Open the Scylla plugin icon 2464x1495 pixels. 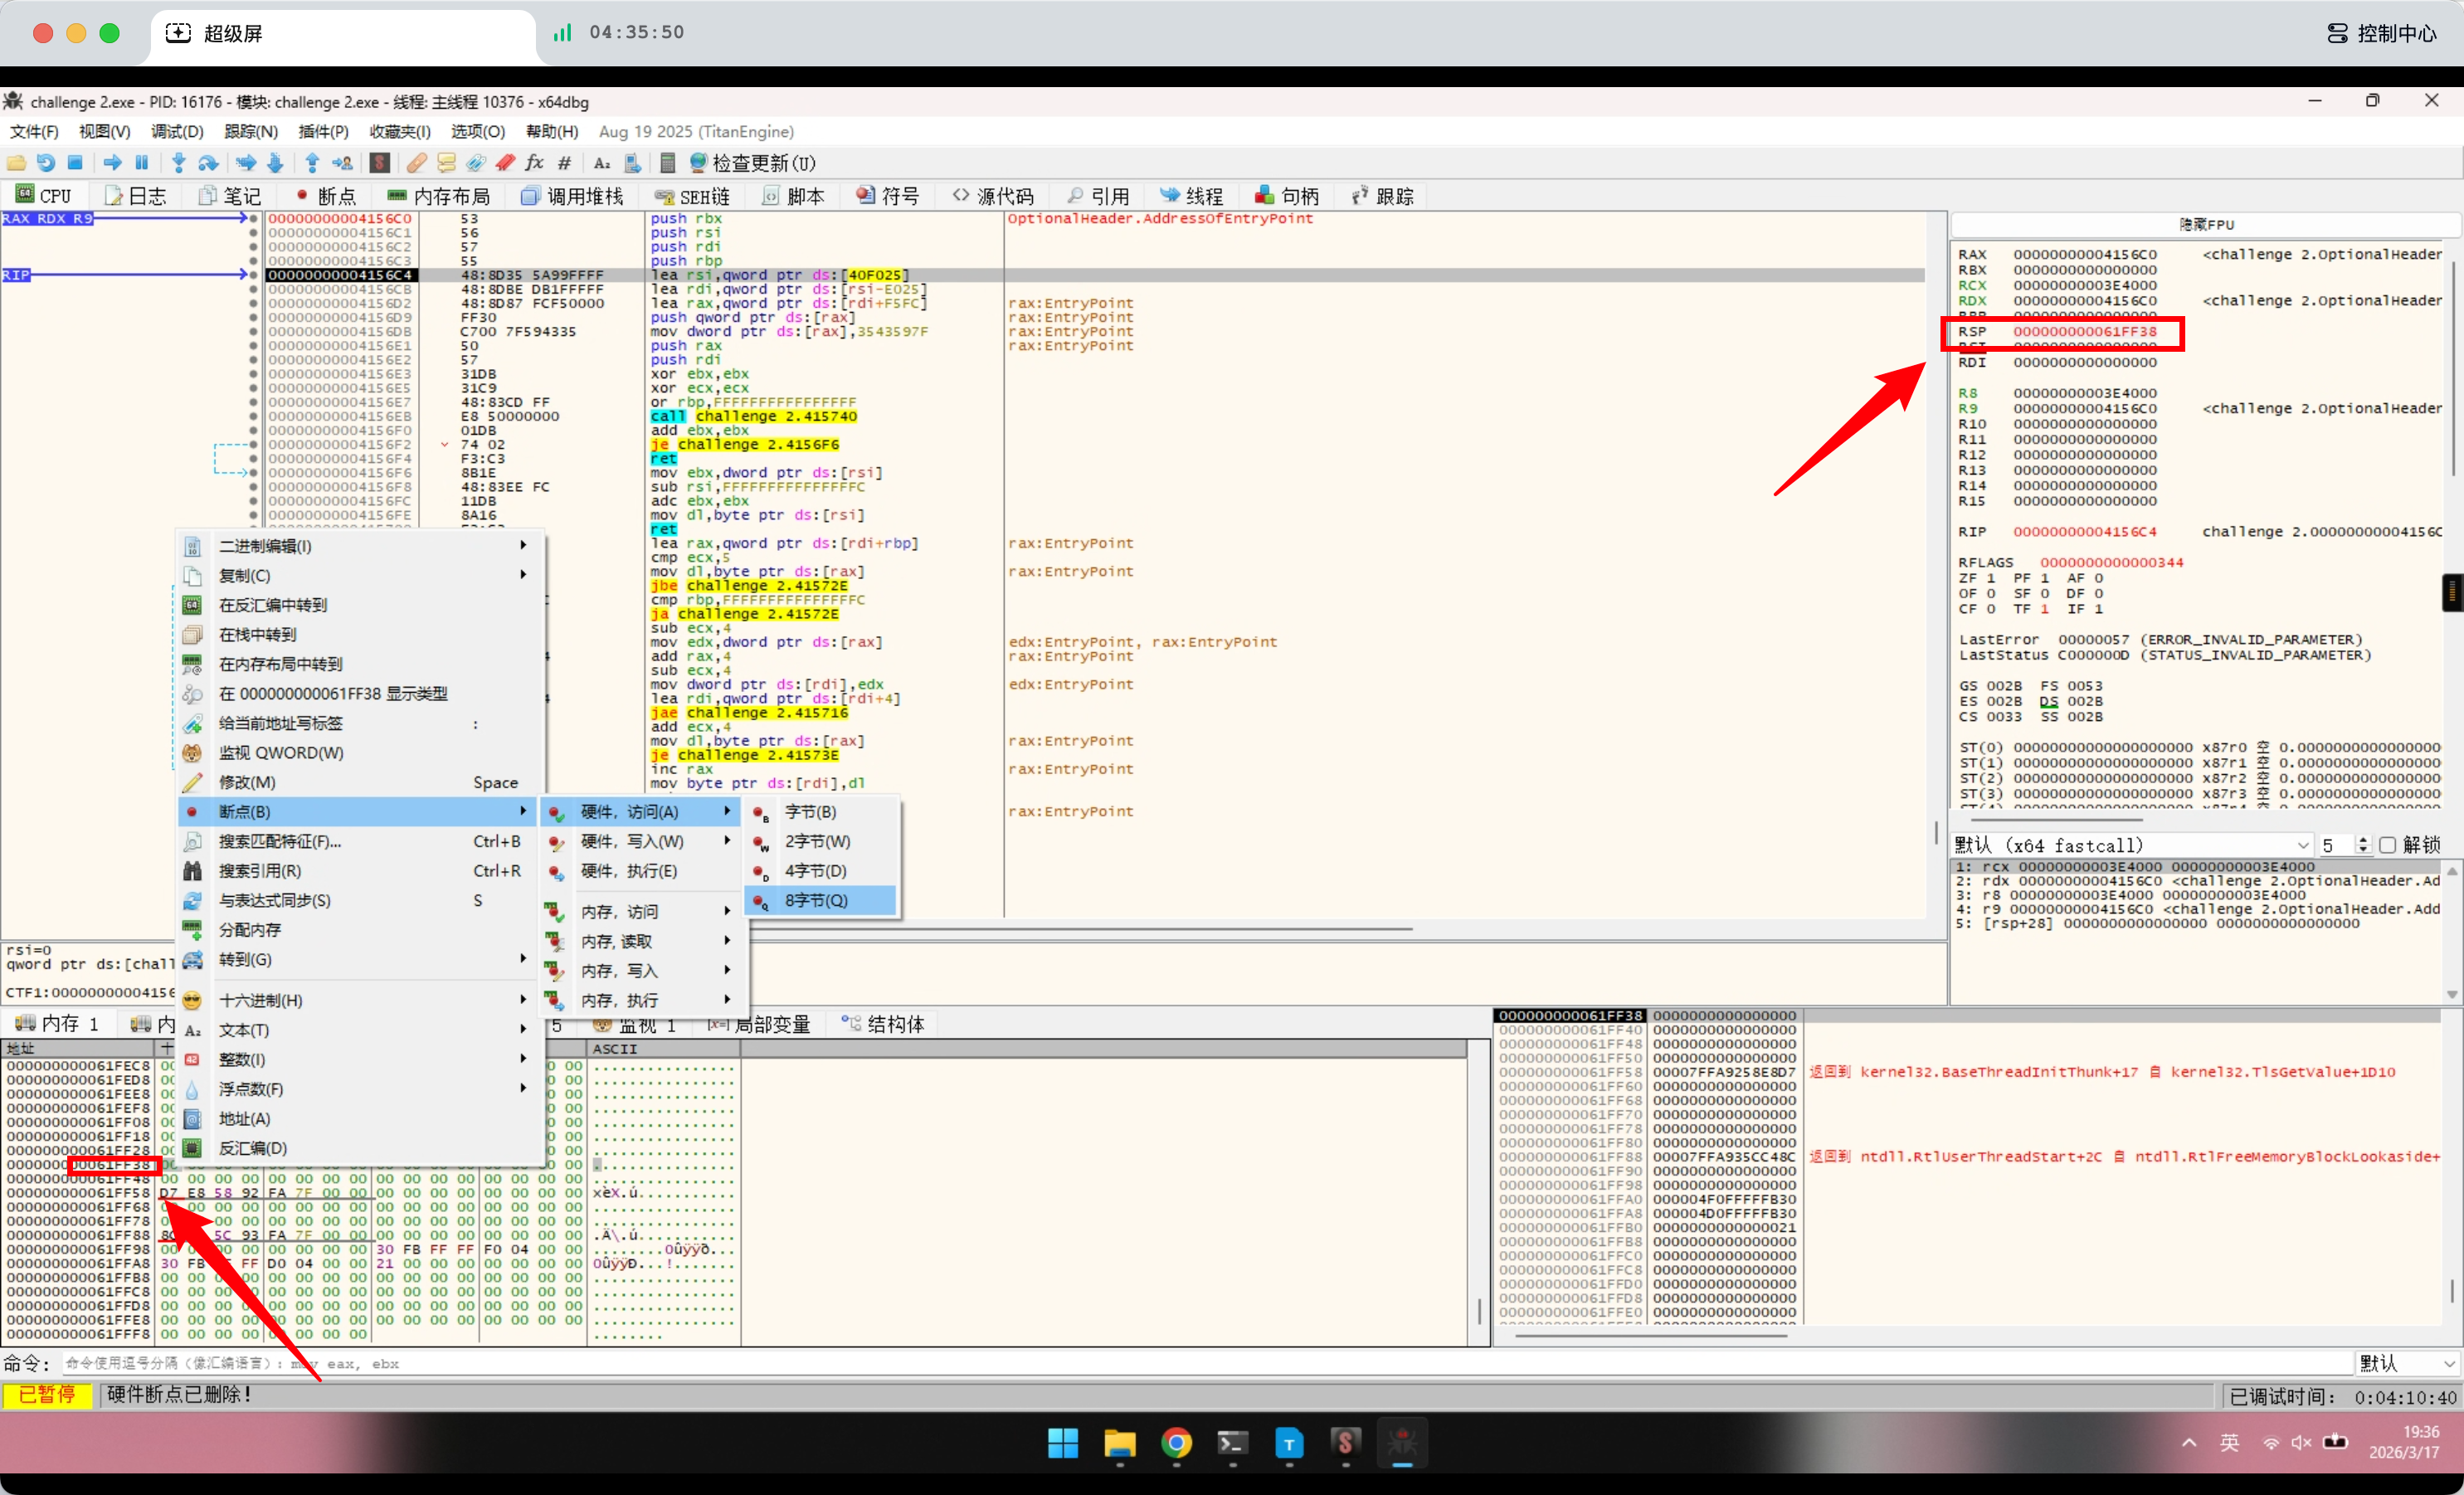coord(380,163)
